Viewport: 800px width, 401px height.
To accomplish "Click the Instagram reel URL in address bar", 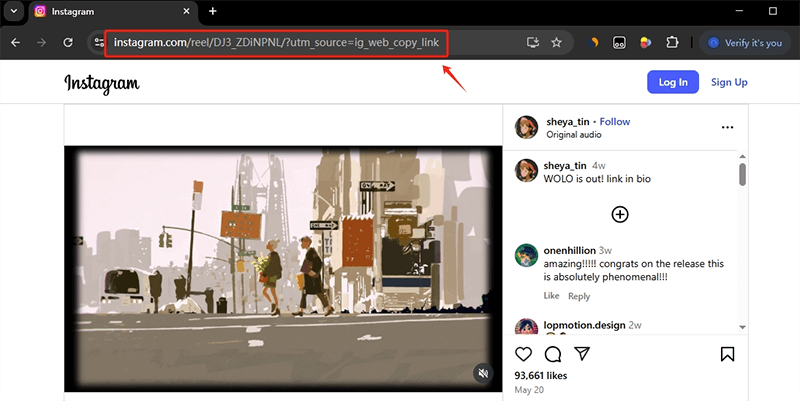I will 276,42.
